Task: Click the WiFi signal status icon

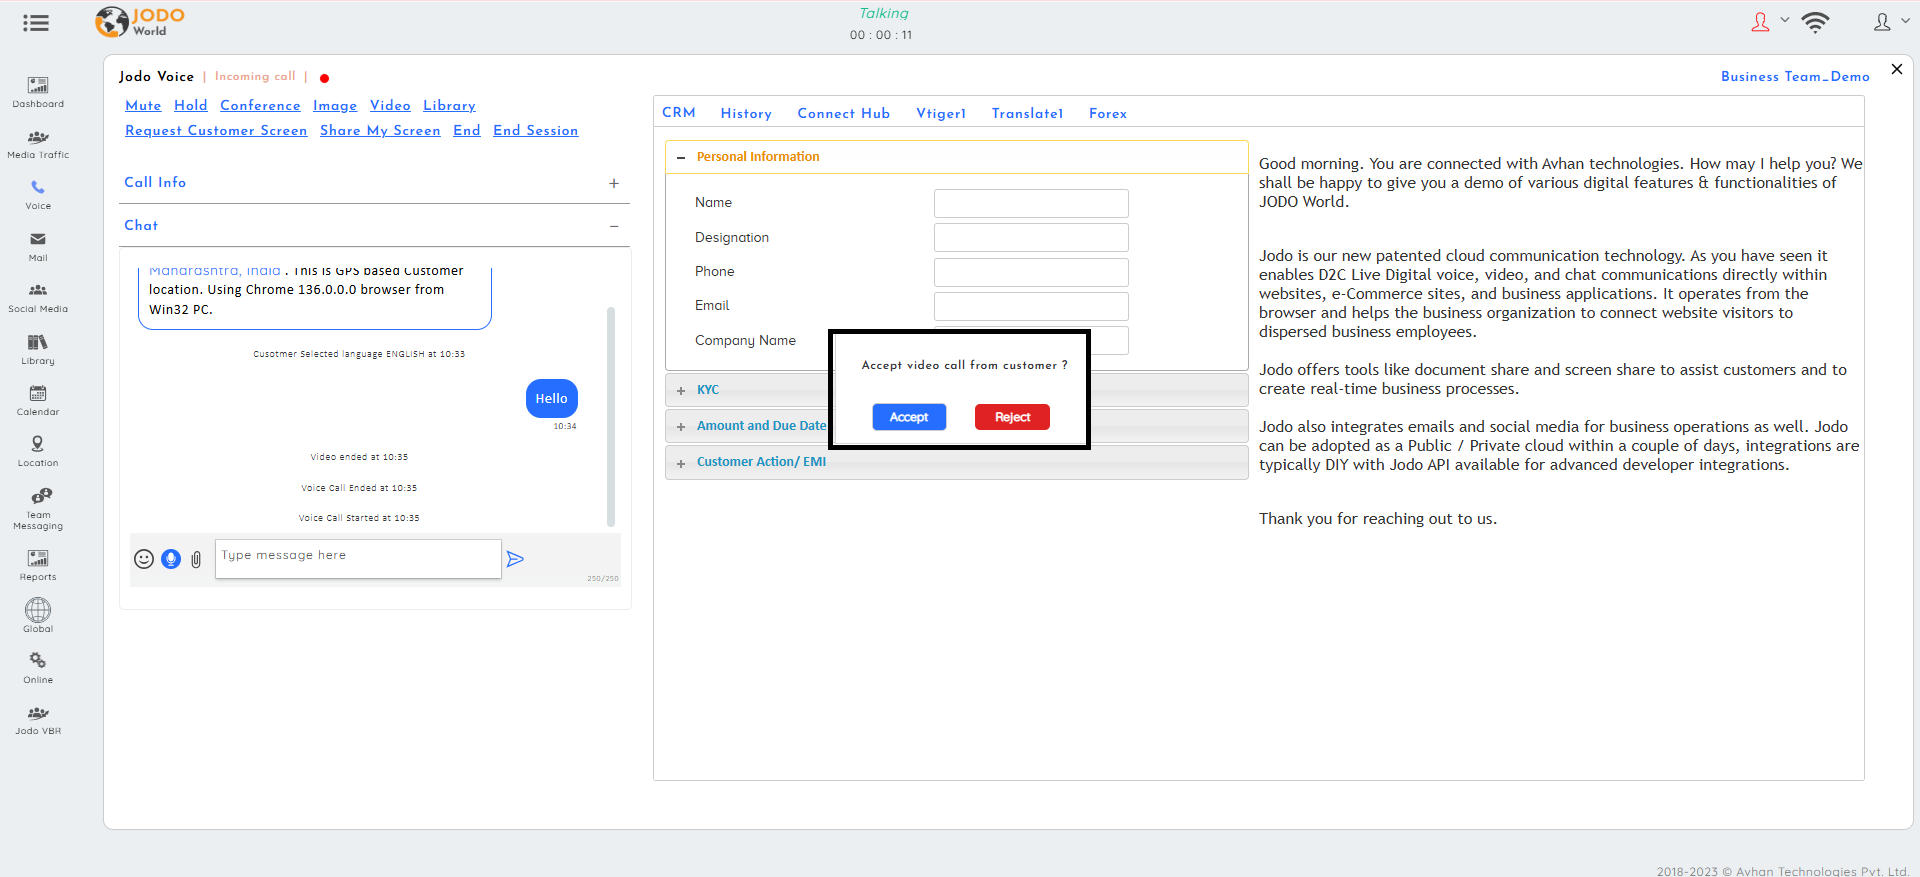Action: tap(1815, 22)
